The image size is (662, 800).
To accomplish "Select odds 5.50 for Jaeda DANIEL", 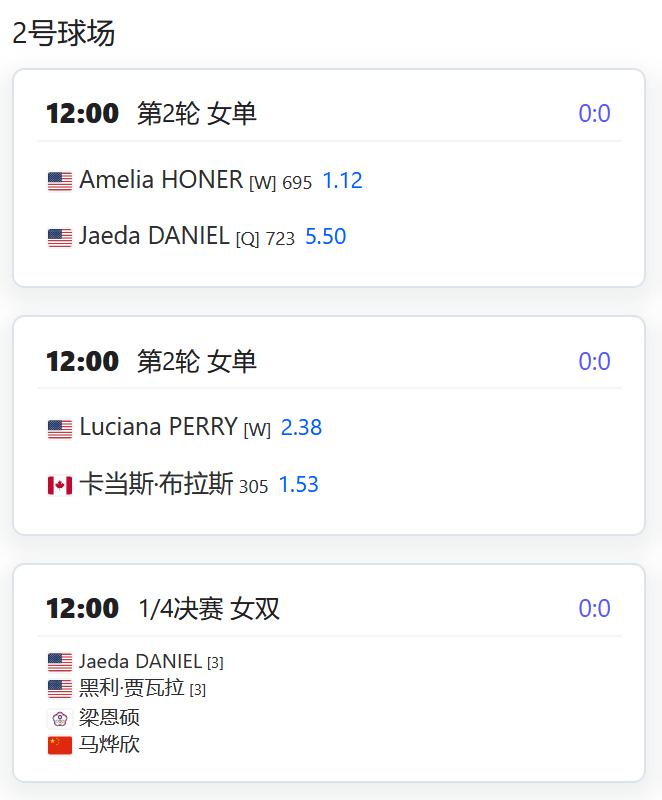I will click(325, 237).
